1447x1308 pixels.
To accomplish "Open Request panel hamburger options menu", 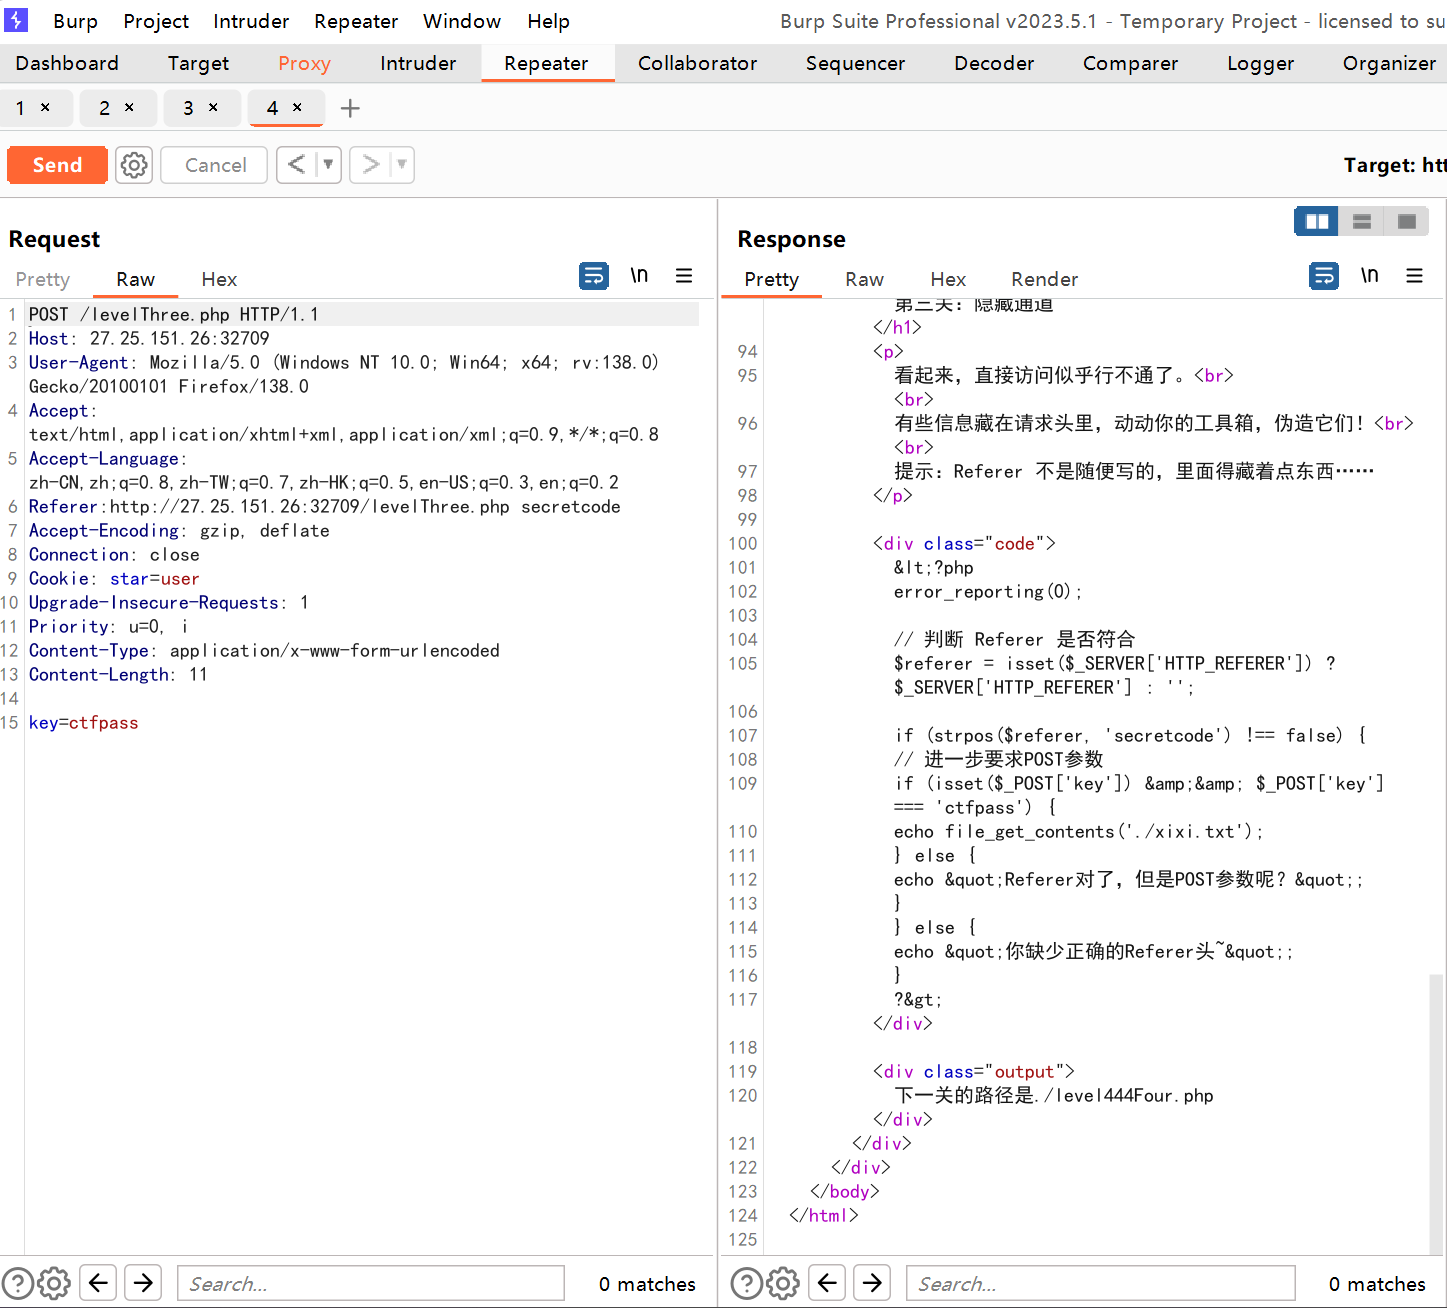I will click(684, 276).
